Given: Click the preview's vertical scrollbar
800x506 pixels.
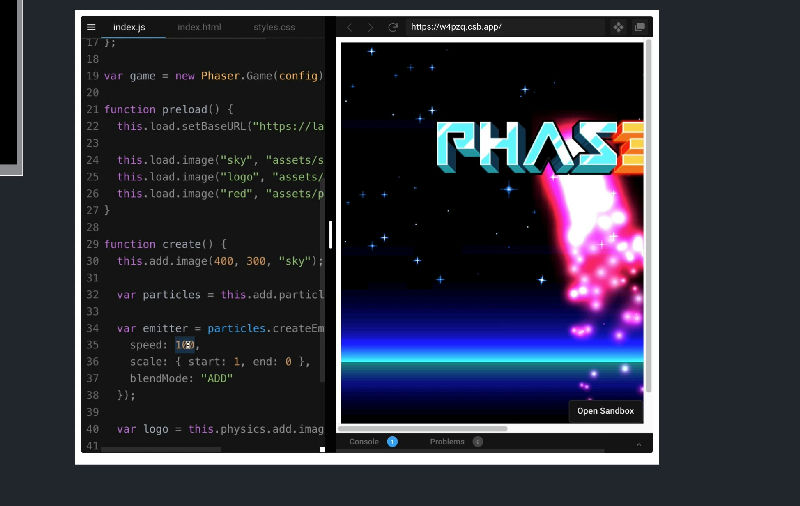Looking at the screenshot, I should point(648,216).
